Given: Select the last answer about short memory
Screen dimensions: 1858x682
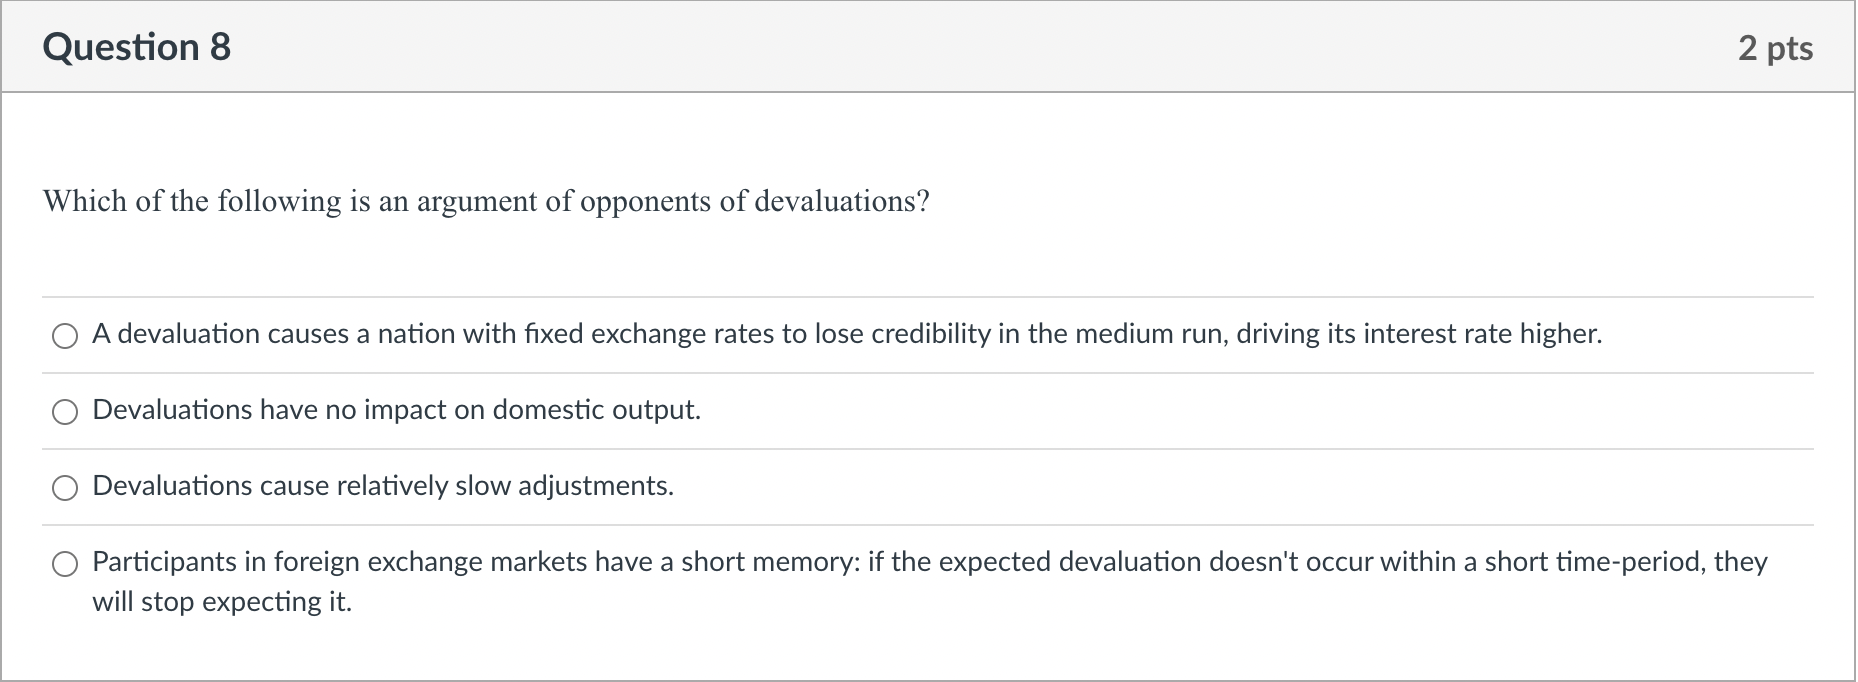Looking at the screenshot, I should (65, 563).
